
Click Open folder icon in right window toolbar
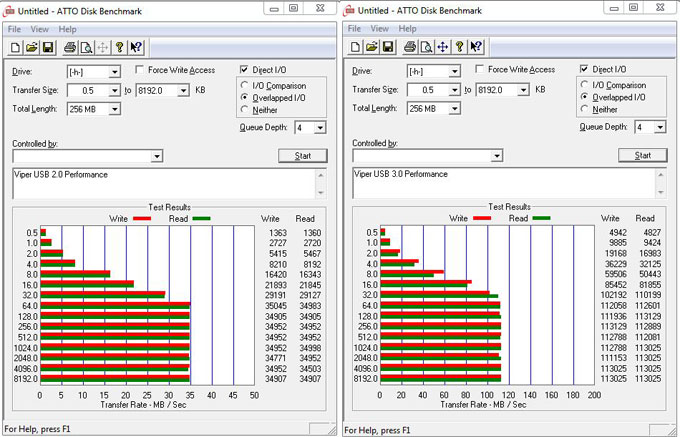coord(371,47)
